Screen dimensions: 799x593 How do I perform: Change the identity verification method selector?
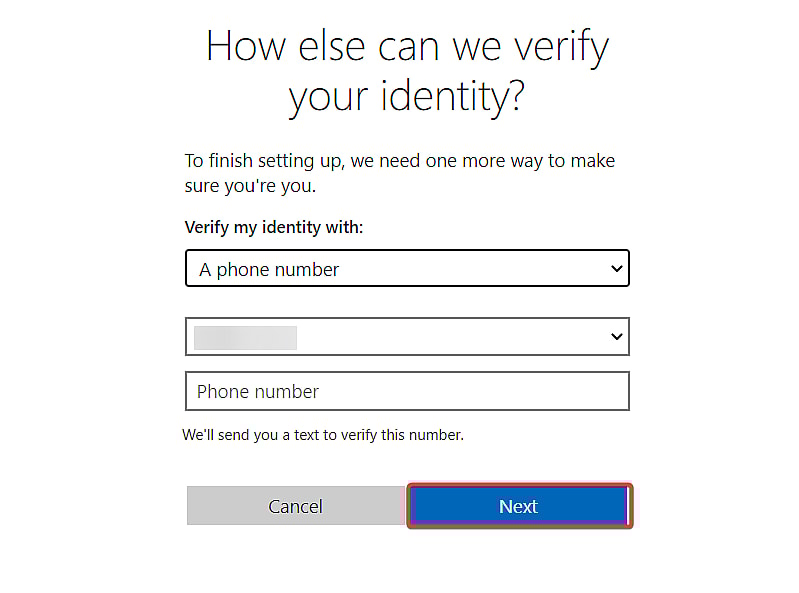point(407,268)
